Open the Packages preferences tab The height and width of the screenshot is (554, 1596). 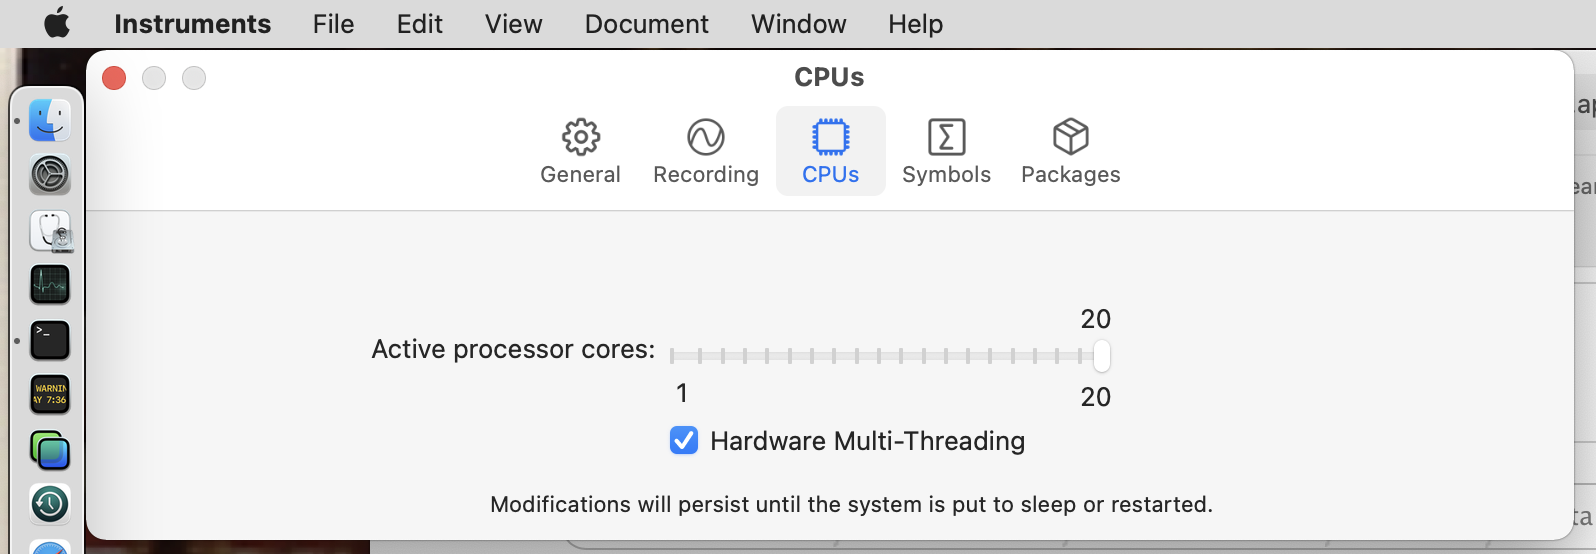[1070, 152]
